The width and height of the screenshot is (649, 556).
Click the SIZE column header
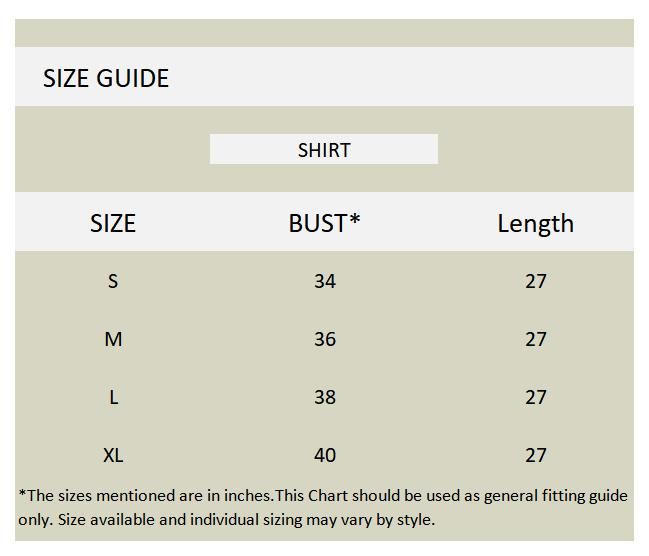113,223
